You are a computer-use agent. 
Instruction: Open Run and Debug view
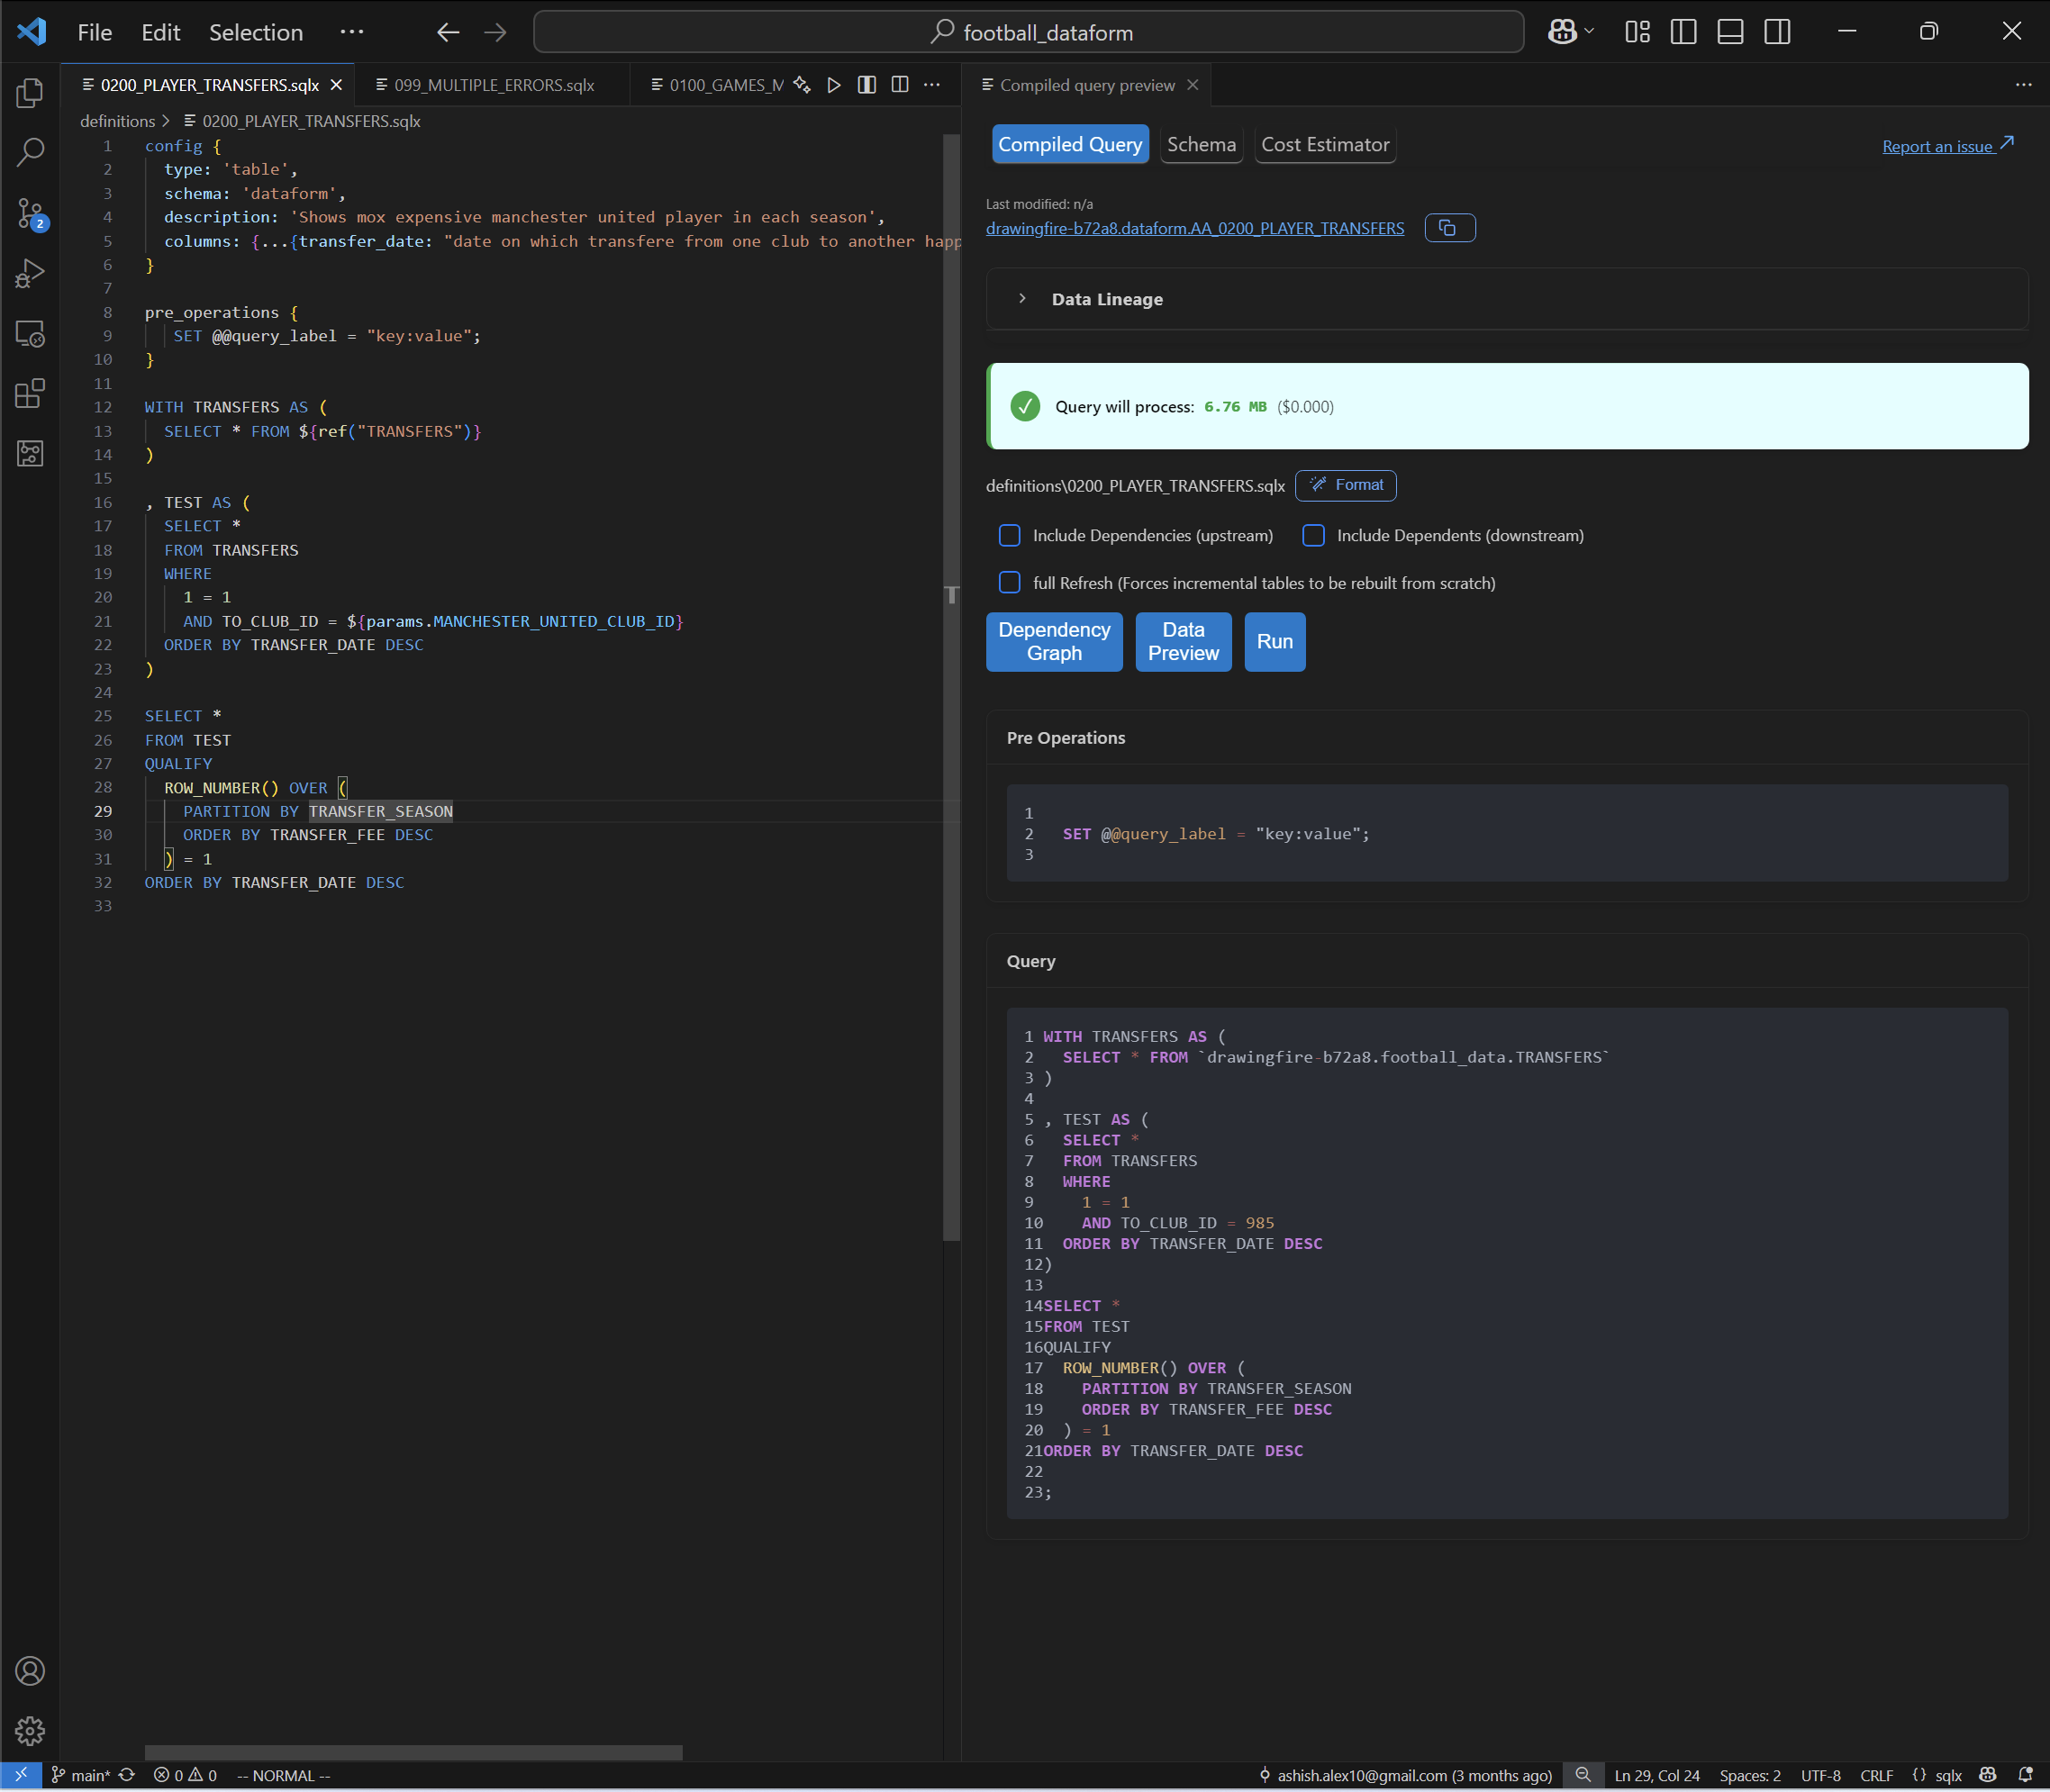click(x=30, y=273)
